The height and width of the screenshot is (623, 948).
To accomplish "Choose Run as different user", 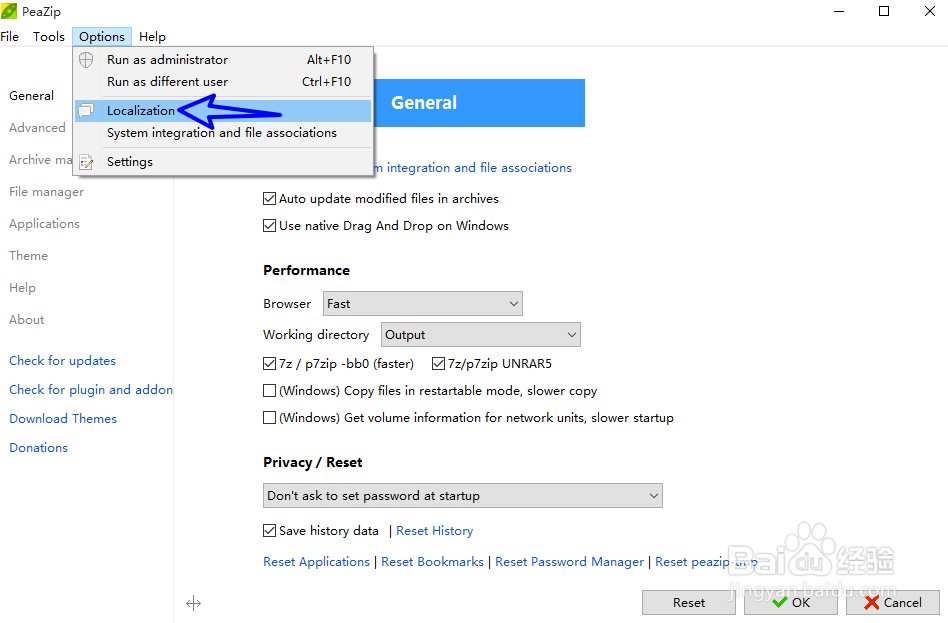I will click(x=222, y=82).
